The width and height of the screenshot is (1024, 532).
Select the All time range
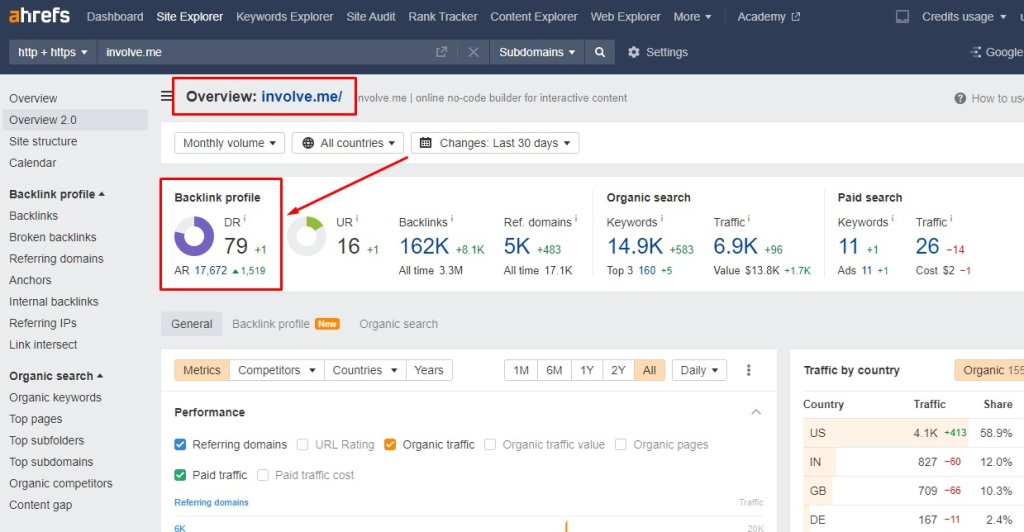649,370
